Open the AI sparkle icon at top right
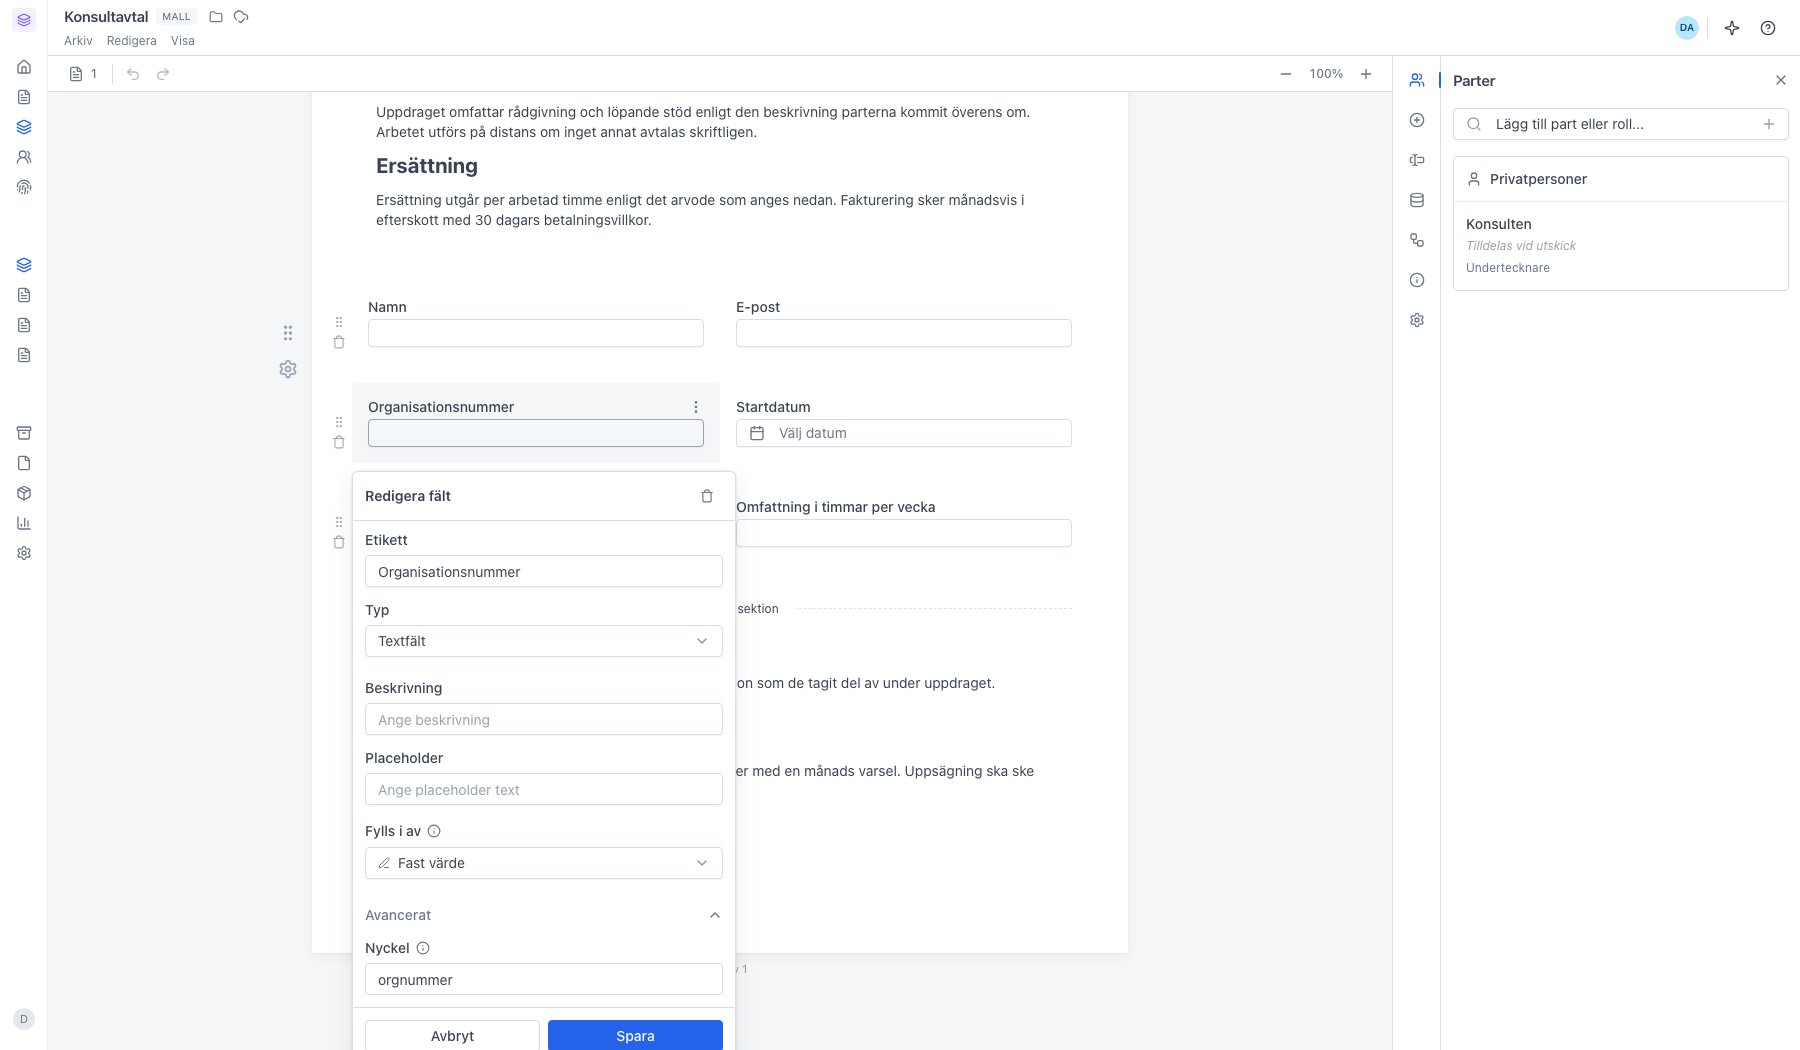 [x=1732, y=28]
